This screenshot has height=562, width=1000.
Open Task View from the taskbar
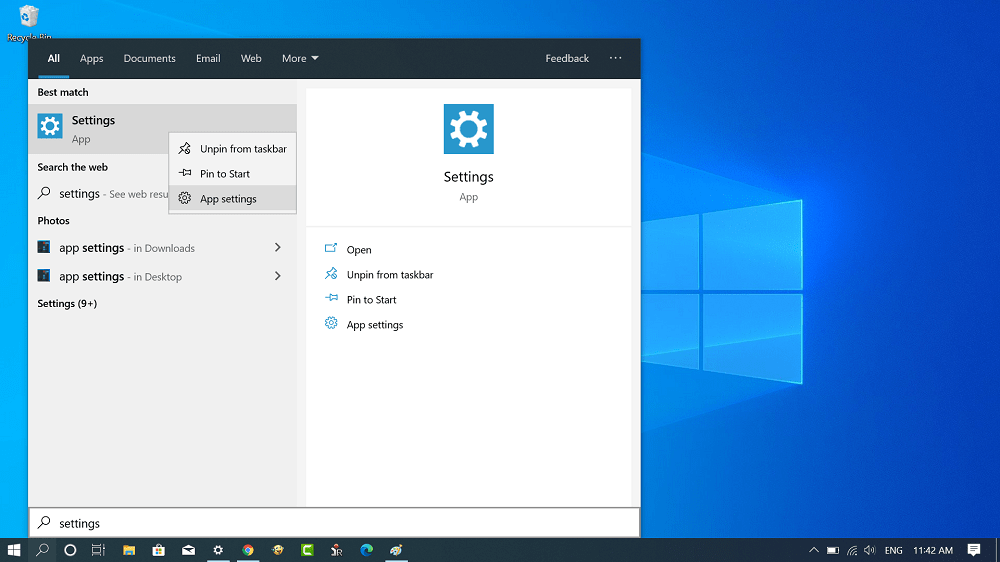tap(98, 550)
